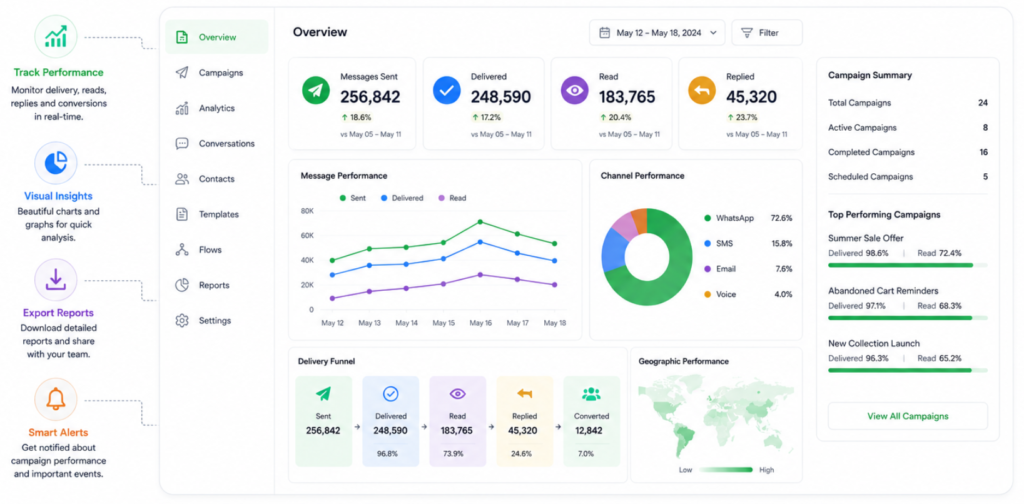This screenshot has height=504, width=1024.
Task: Toggle SMS in the channel legend
Action: pos(748,244)
